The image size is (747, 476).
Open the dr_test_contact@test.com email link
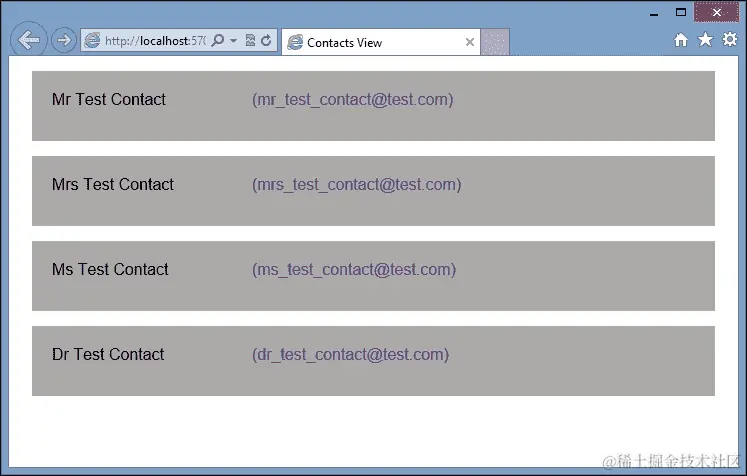351,354
